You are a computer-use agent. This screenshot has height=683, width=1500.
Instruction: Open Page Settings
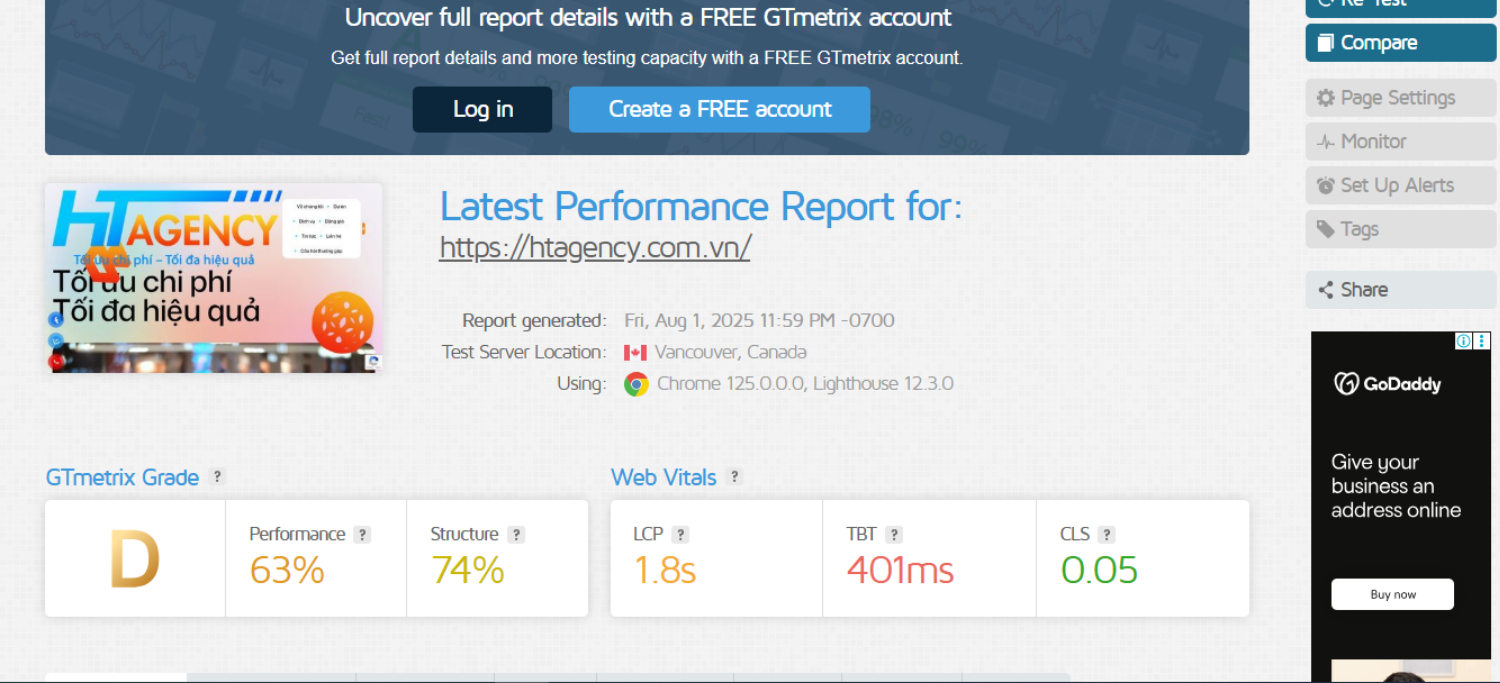coord(1400,98)
